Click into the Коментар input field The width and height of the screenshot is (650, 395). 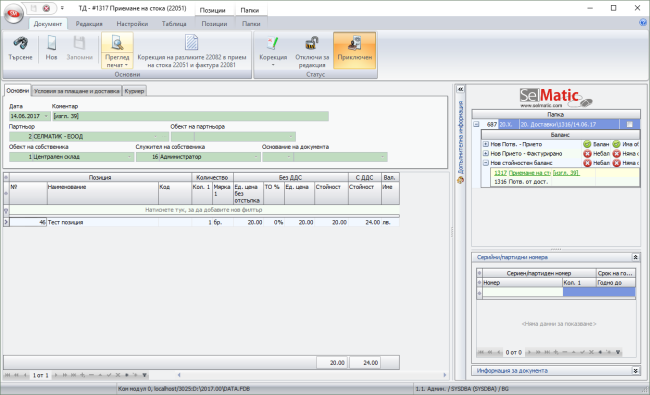[x=190, y=116]
